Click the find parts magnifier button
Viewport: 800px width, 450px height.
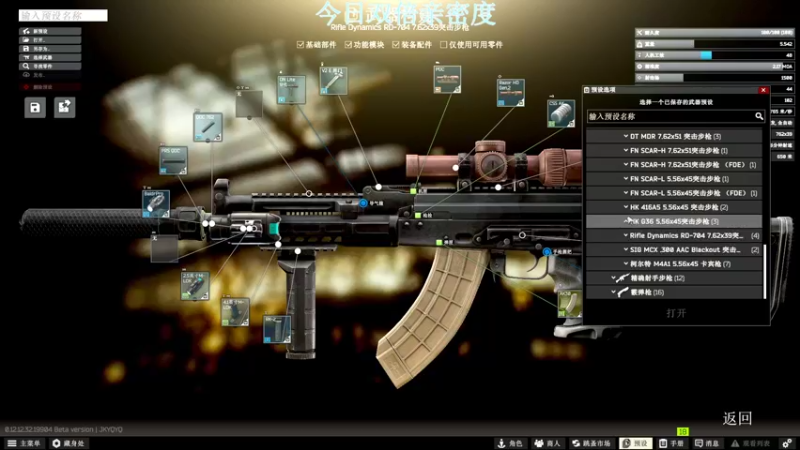coord(50,66)
